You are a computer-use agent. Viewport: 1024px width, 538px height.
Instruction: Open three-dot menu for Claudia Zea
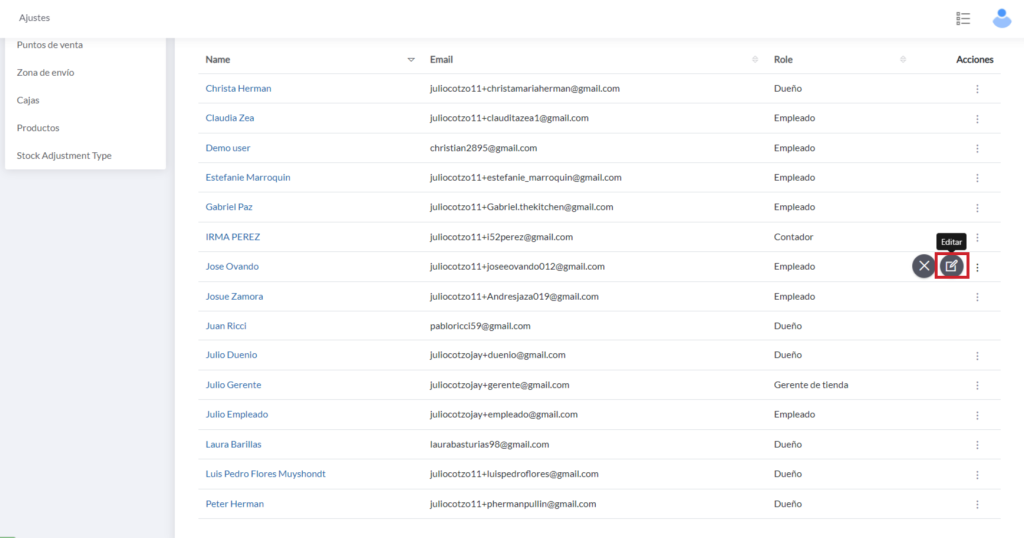(977, 118)
